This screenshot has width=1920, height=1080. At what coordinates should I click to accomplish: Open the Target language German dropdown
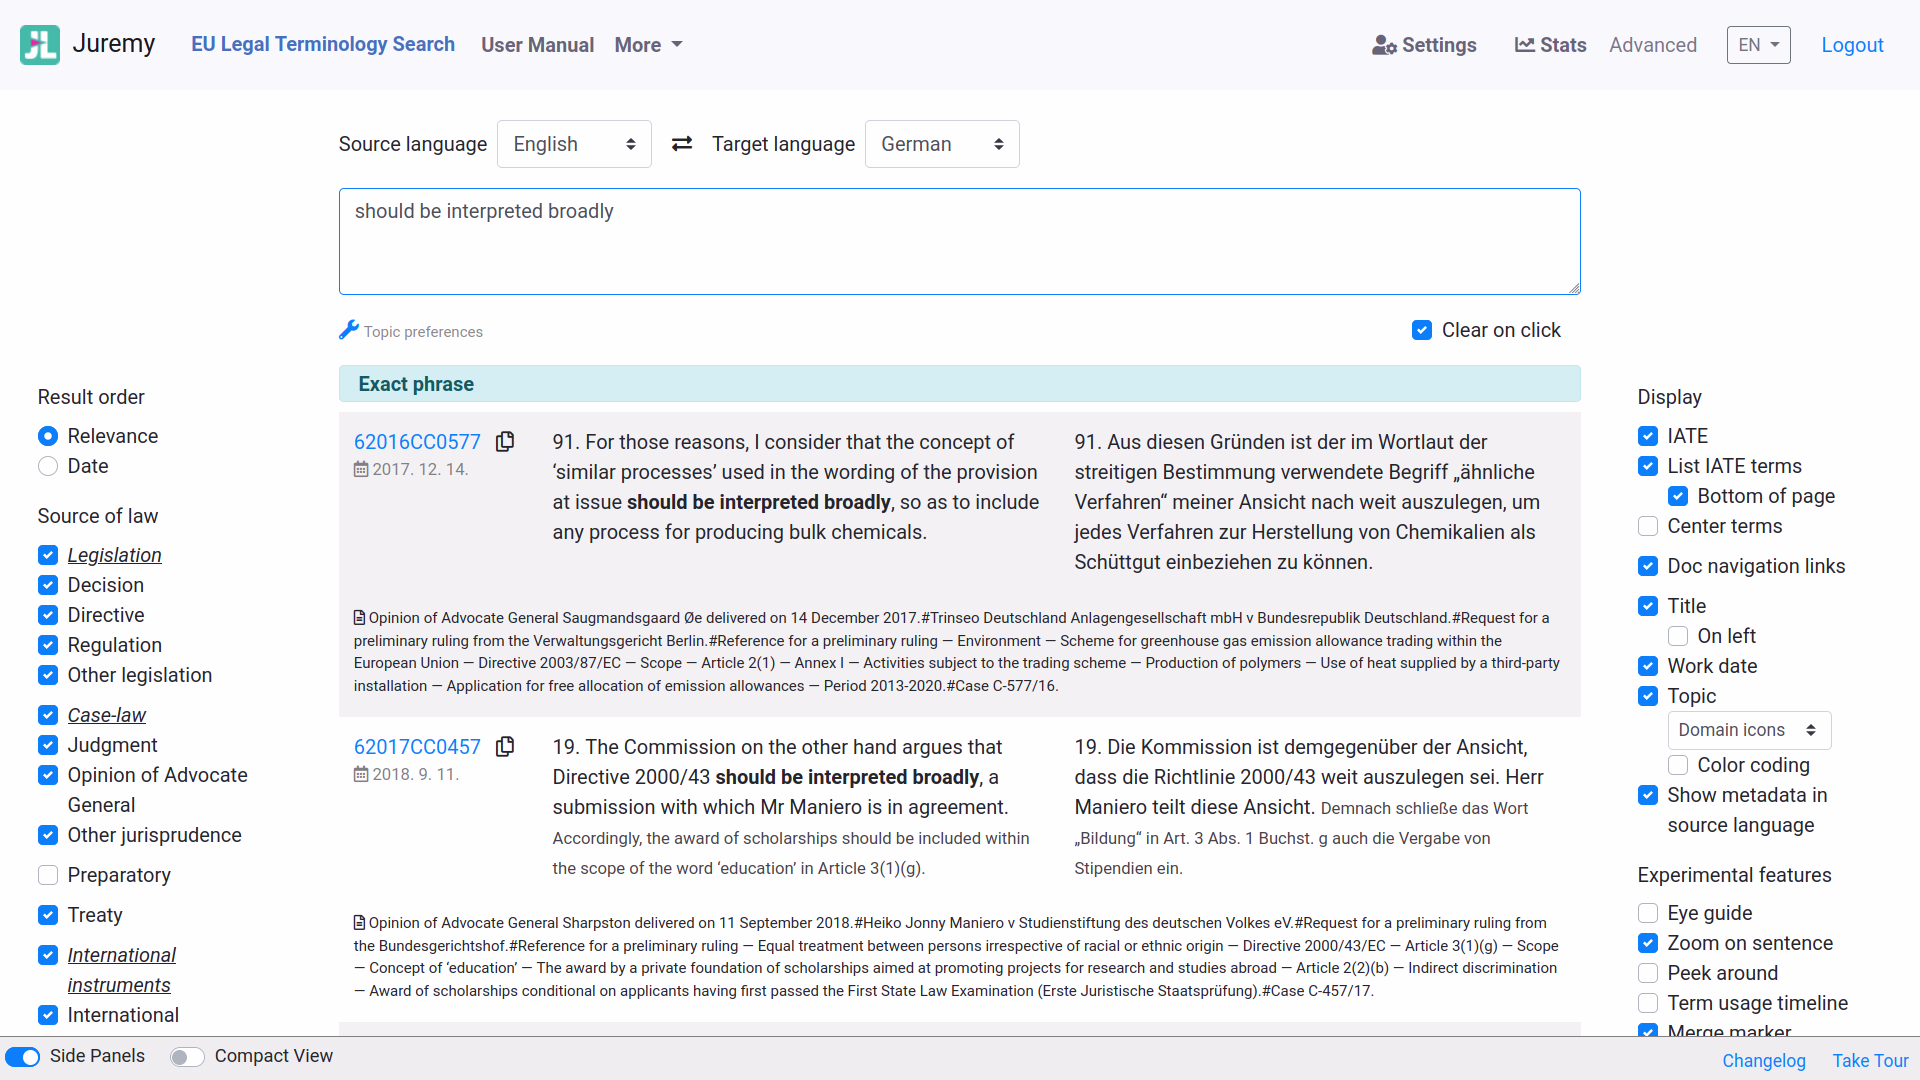click(x=942, y=144)
